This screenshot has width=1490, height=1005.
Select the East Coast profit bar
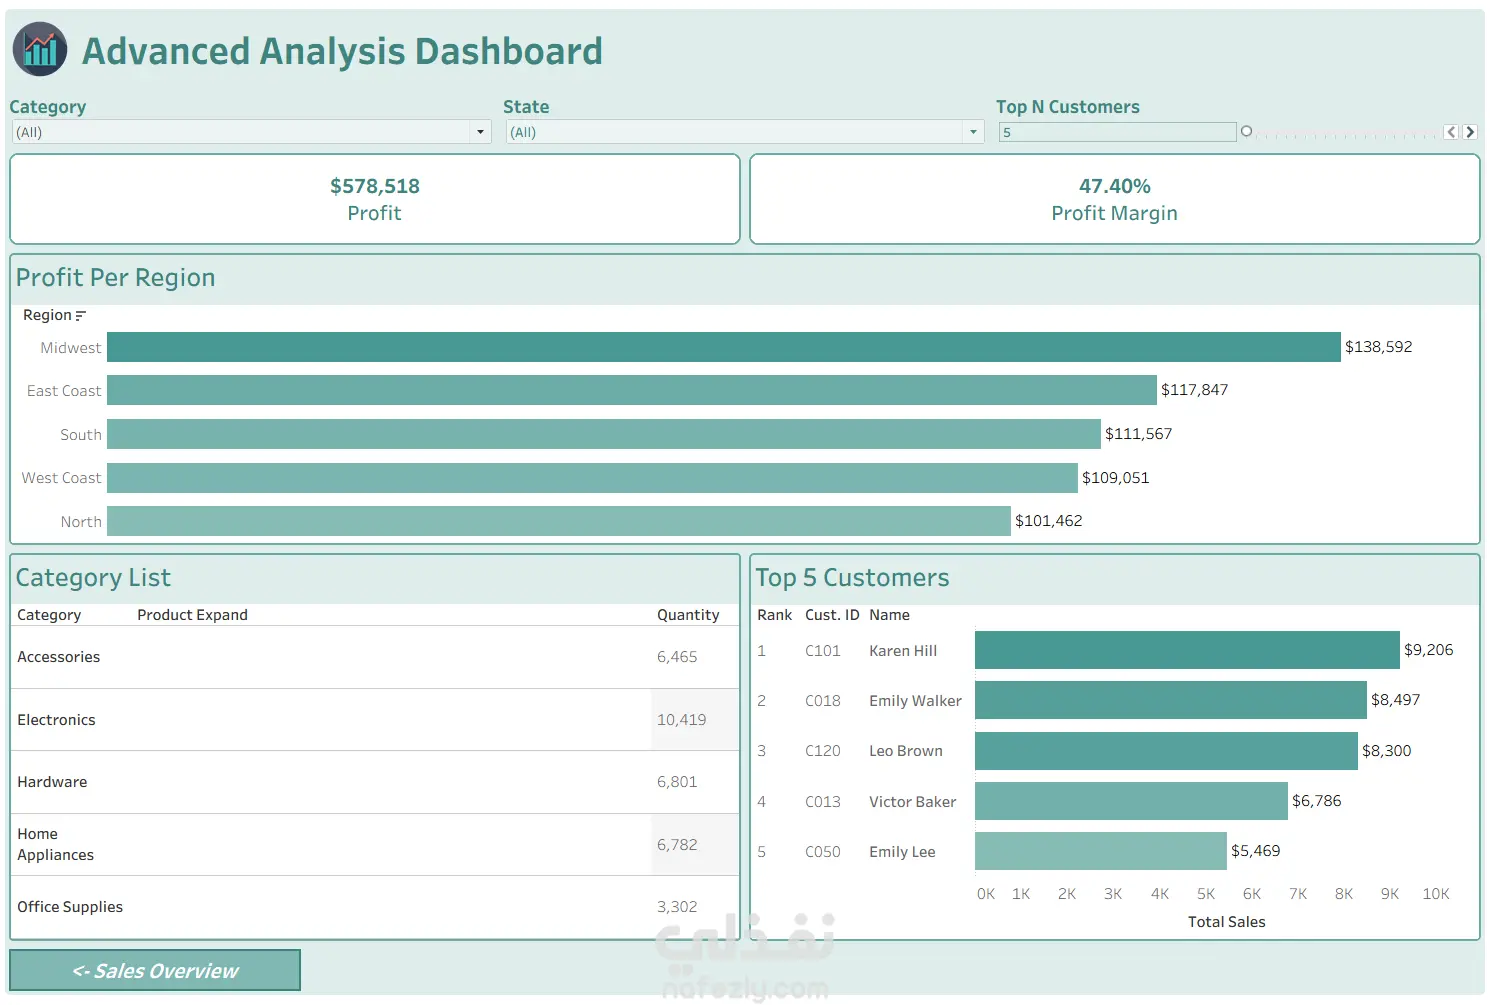[x=631, y=390]
